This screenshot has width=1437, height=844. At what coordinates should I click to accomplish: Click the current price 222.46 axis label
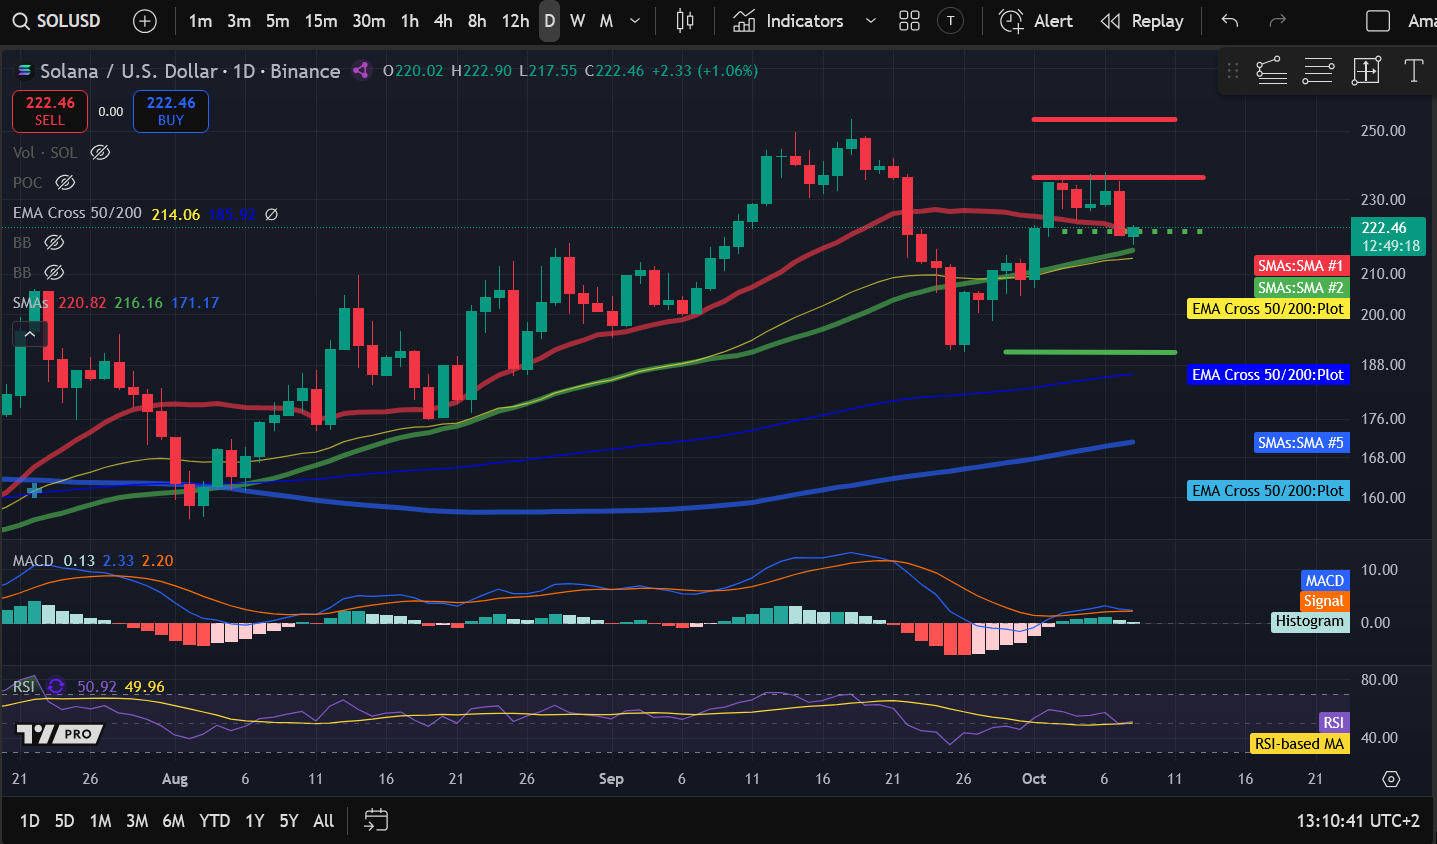click(x=1388, y=236)
